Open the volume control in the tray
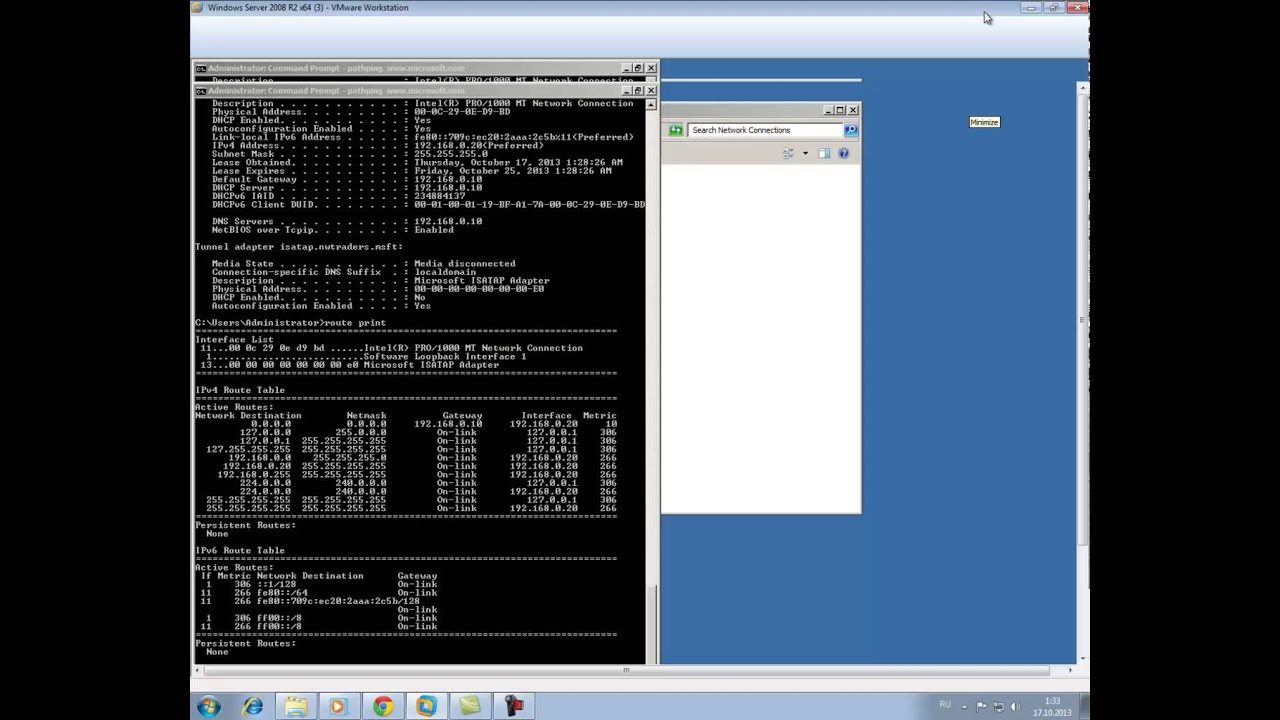 [1015, 706]
